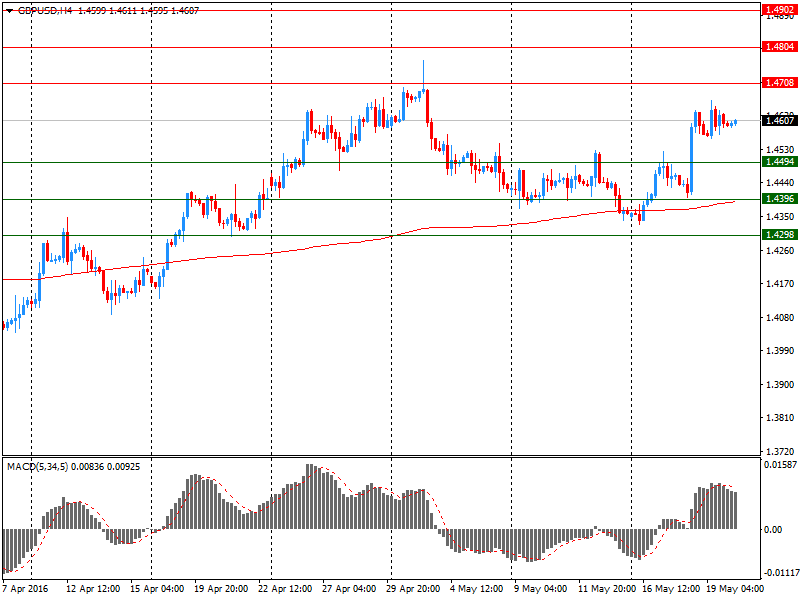Select the 1.4804 resistance price label
This screenshot has width=800, height=600.
pos(780,47)
